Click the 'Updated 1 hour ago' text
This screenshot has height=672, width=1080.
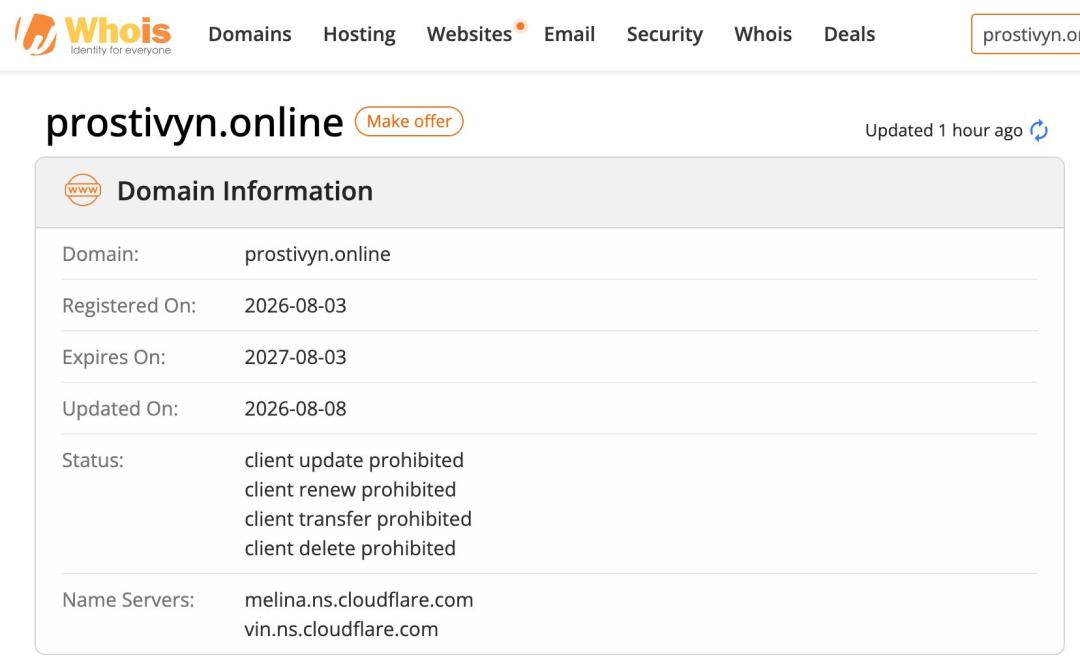[x=944, y=130]
